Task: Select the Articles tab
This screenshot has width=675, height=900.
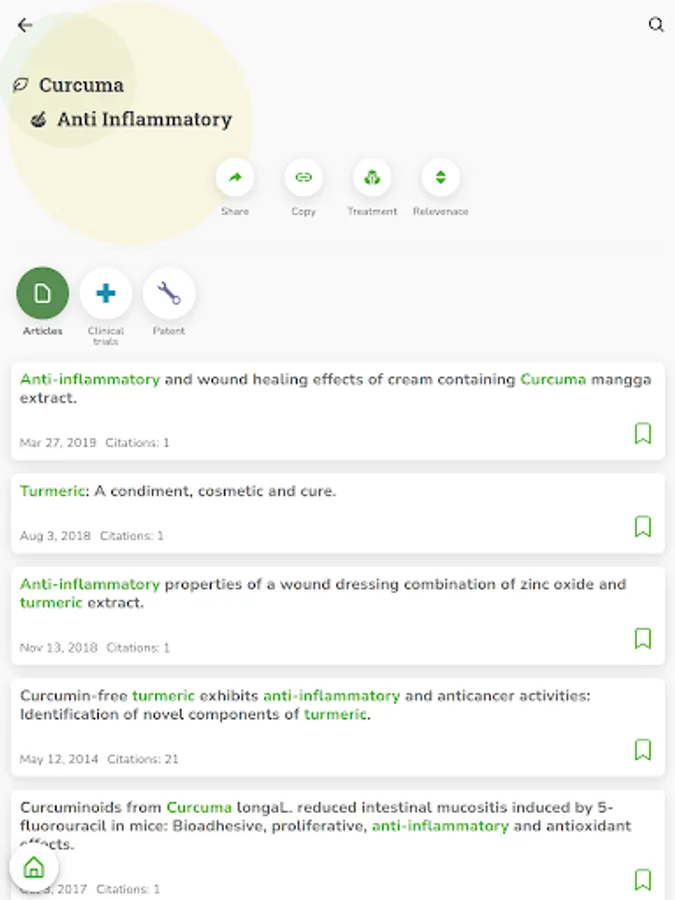Action: [x=43, y=293]
